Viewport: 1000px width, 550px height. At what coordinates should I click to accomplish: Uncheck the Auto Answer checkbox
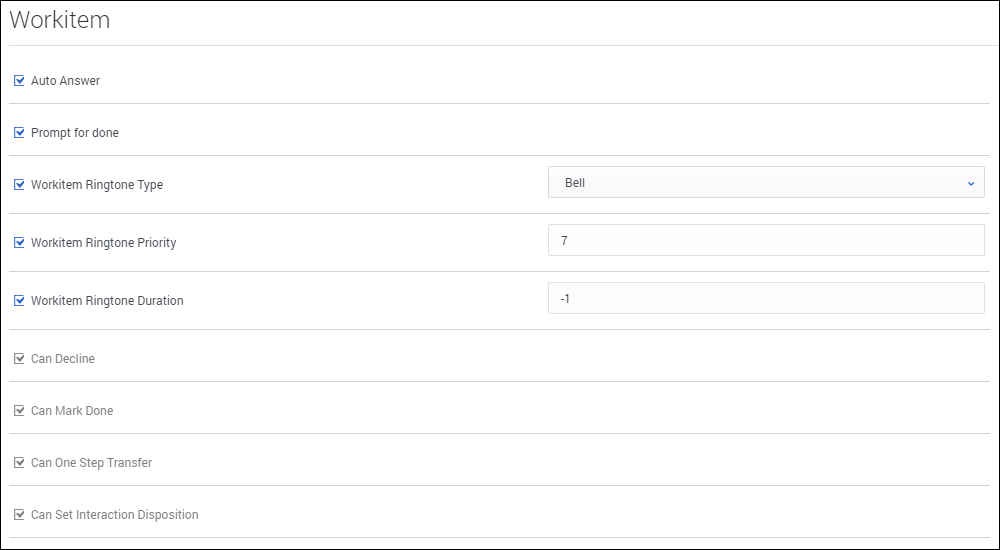19,81
